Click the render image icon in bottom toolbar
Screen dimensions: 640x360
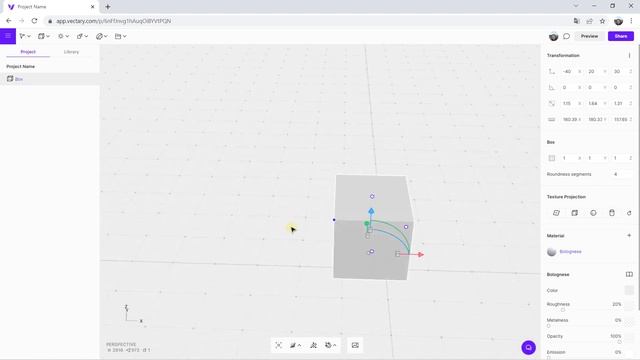tap(355, 345)
